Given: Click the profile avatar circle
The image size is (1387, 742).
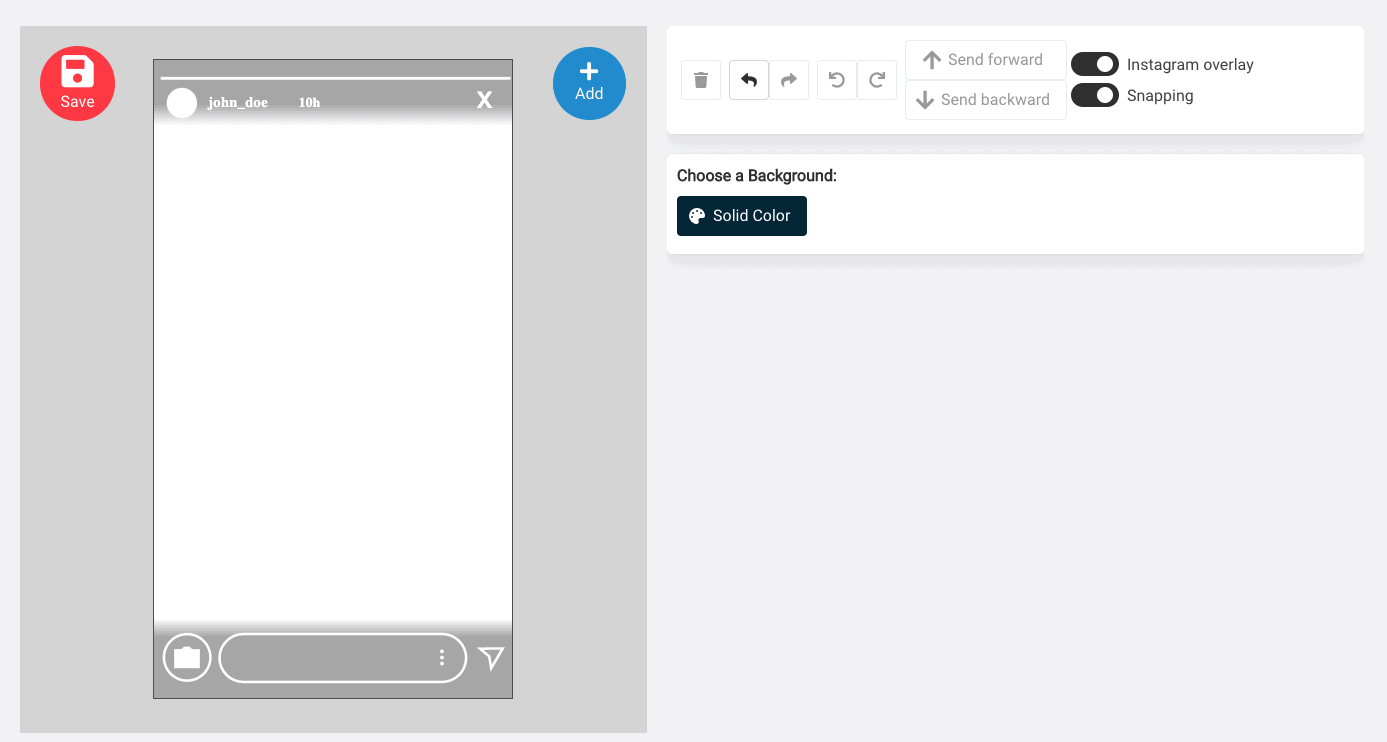Looking at the screenshot, I should 182,103.
